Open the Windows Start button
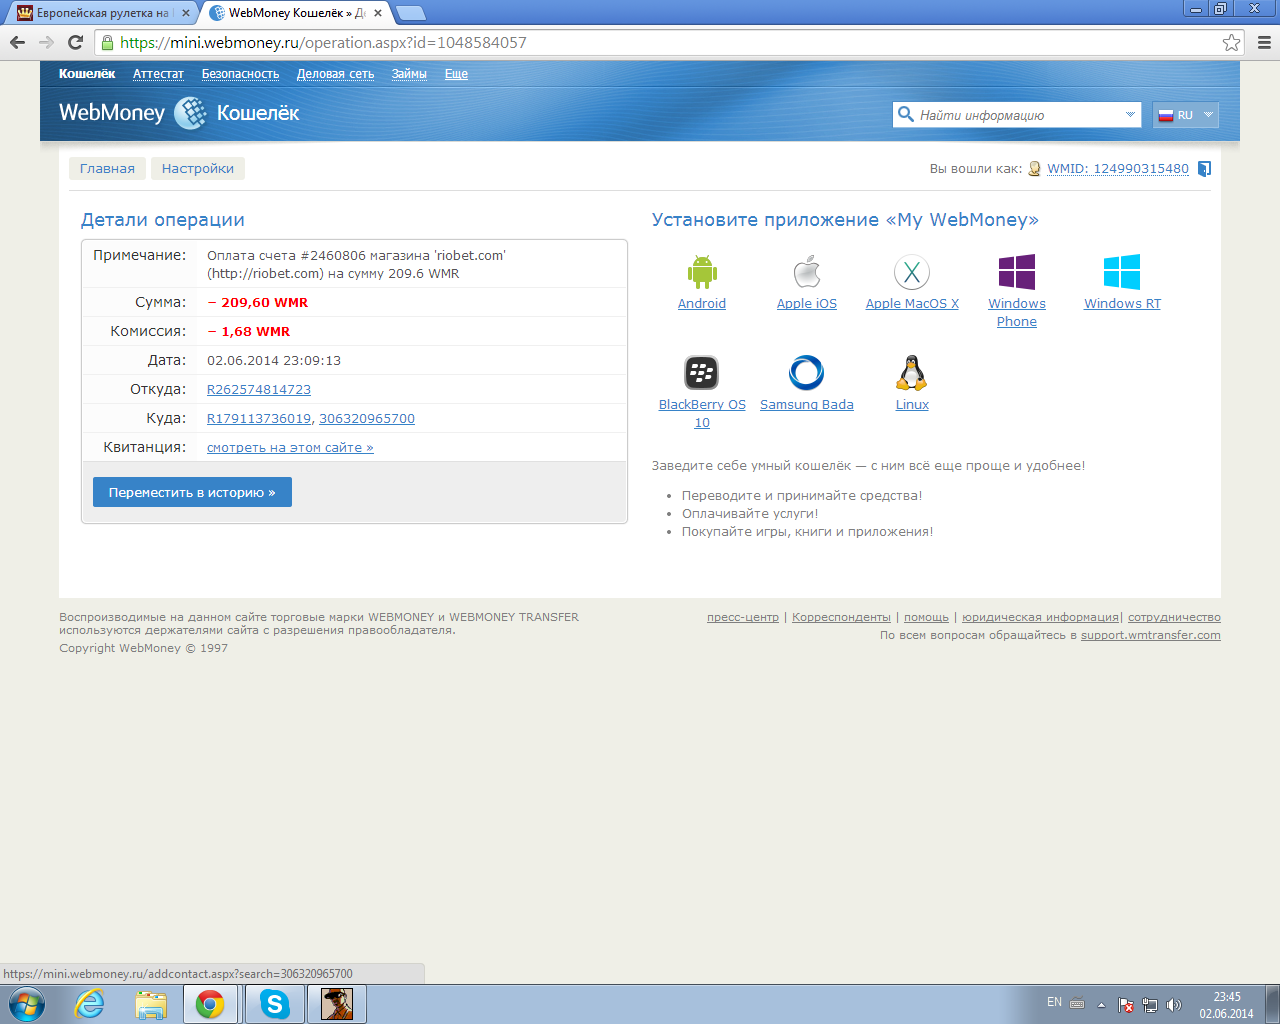This screenshot has height=1024, width=1280. coord(26,1004)
